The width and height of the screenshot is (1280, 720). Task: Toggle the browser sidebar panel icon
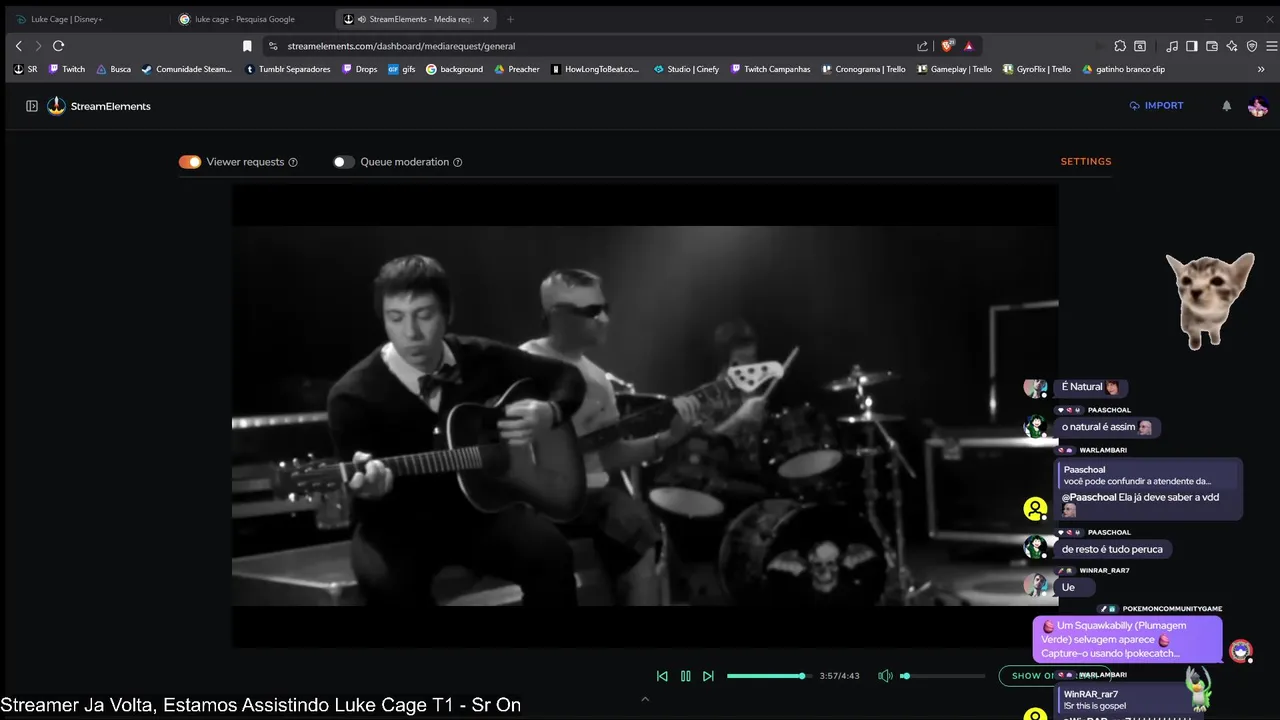[x=1191, y=46]
